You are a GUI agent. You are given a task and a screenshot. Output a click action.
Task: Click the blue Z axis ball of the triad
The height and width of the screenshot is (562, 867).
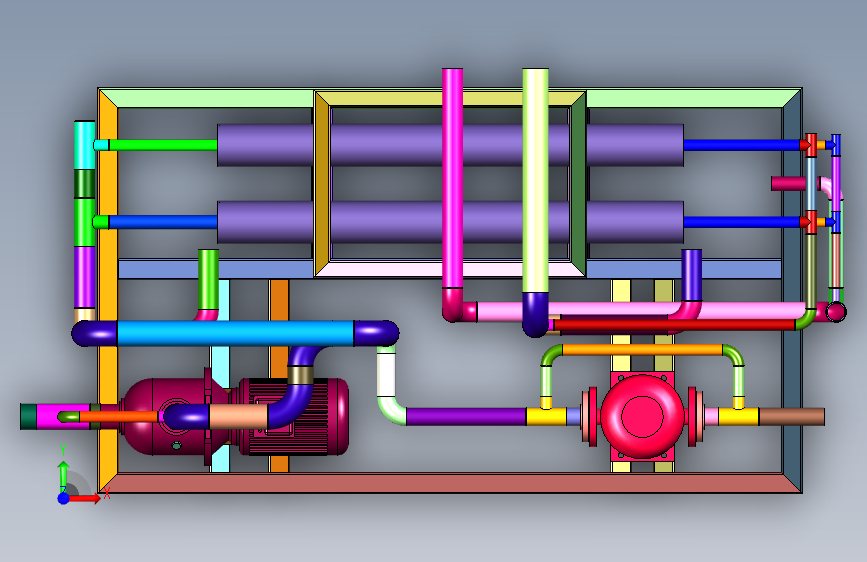[x=64, y=498]
